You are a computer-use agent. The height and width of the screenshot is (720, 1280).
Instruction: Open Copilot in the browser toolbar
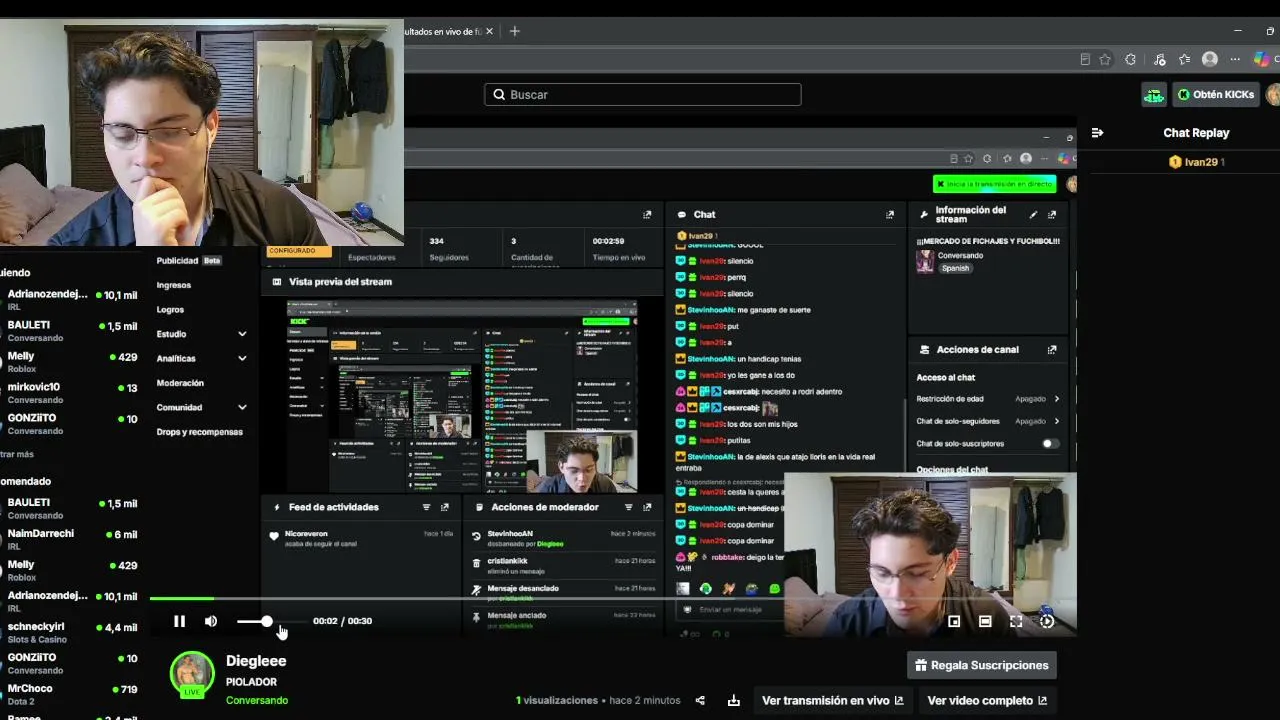pos(1262,60)
